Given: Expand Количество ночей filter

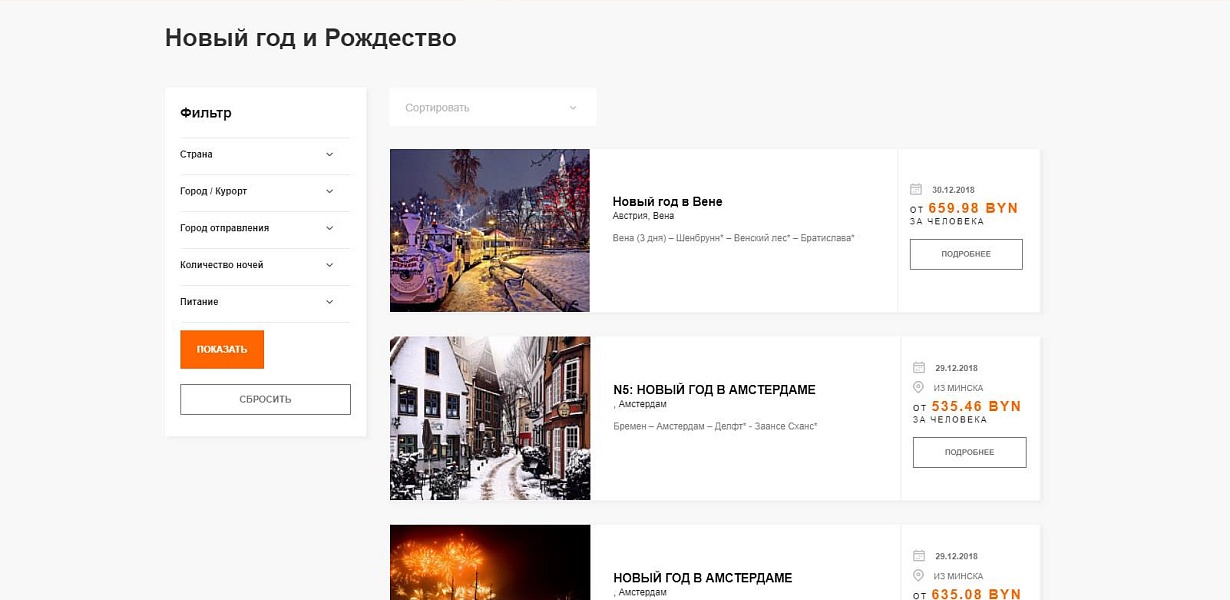Looking at the screenshot, I should pos(265,265).
